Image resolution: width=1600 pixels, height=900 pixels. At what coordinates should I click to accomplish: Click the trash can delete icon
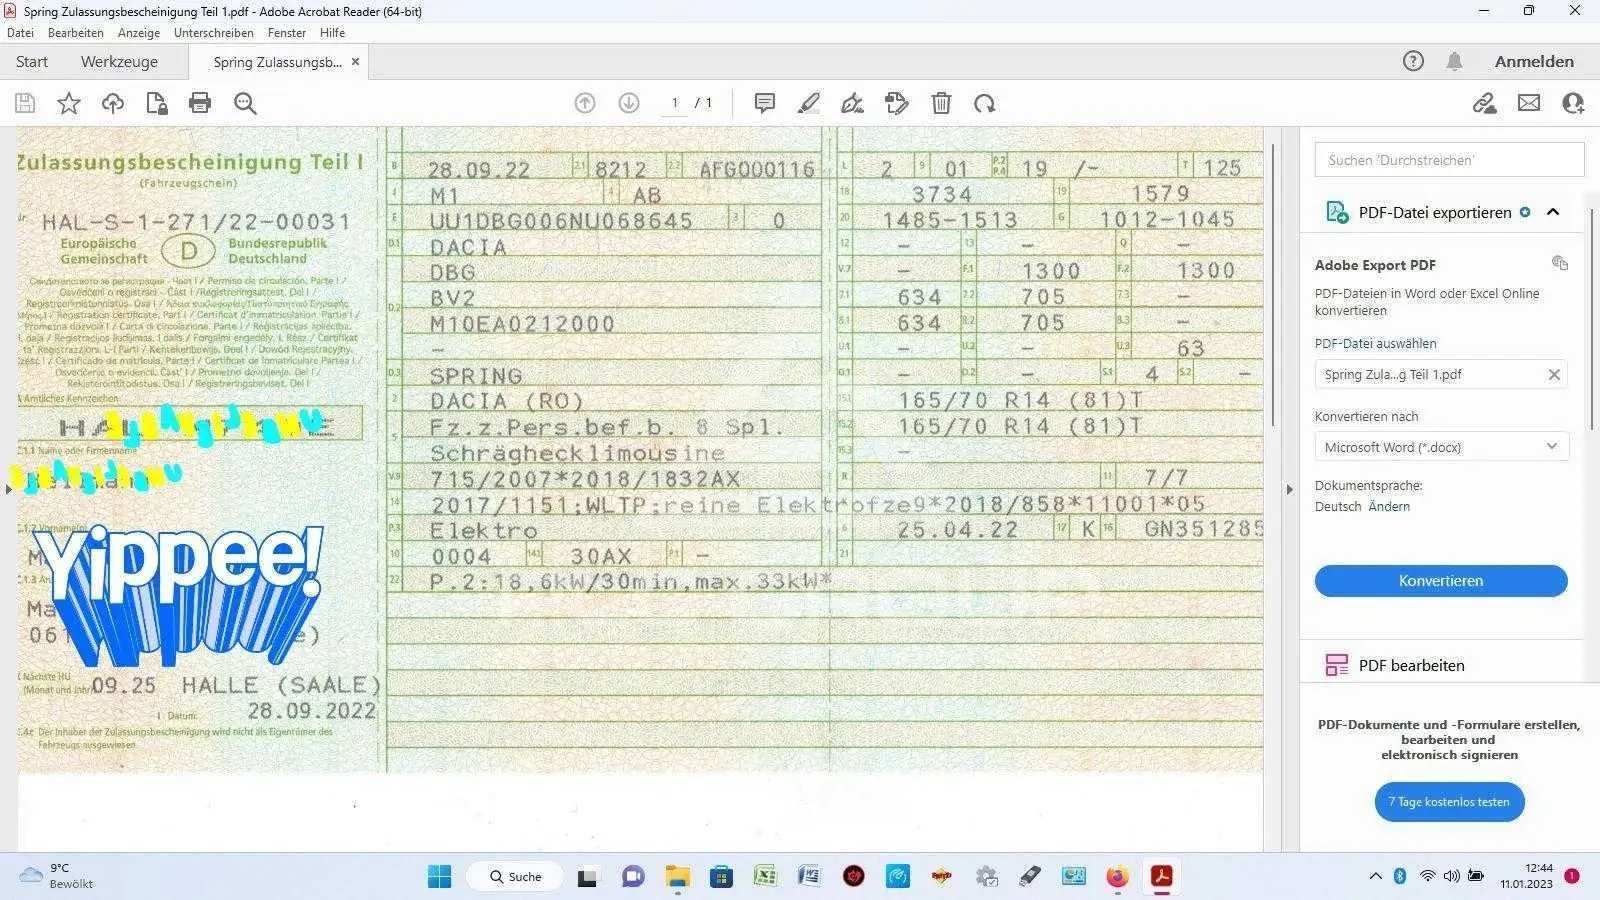[941, 103]
